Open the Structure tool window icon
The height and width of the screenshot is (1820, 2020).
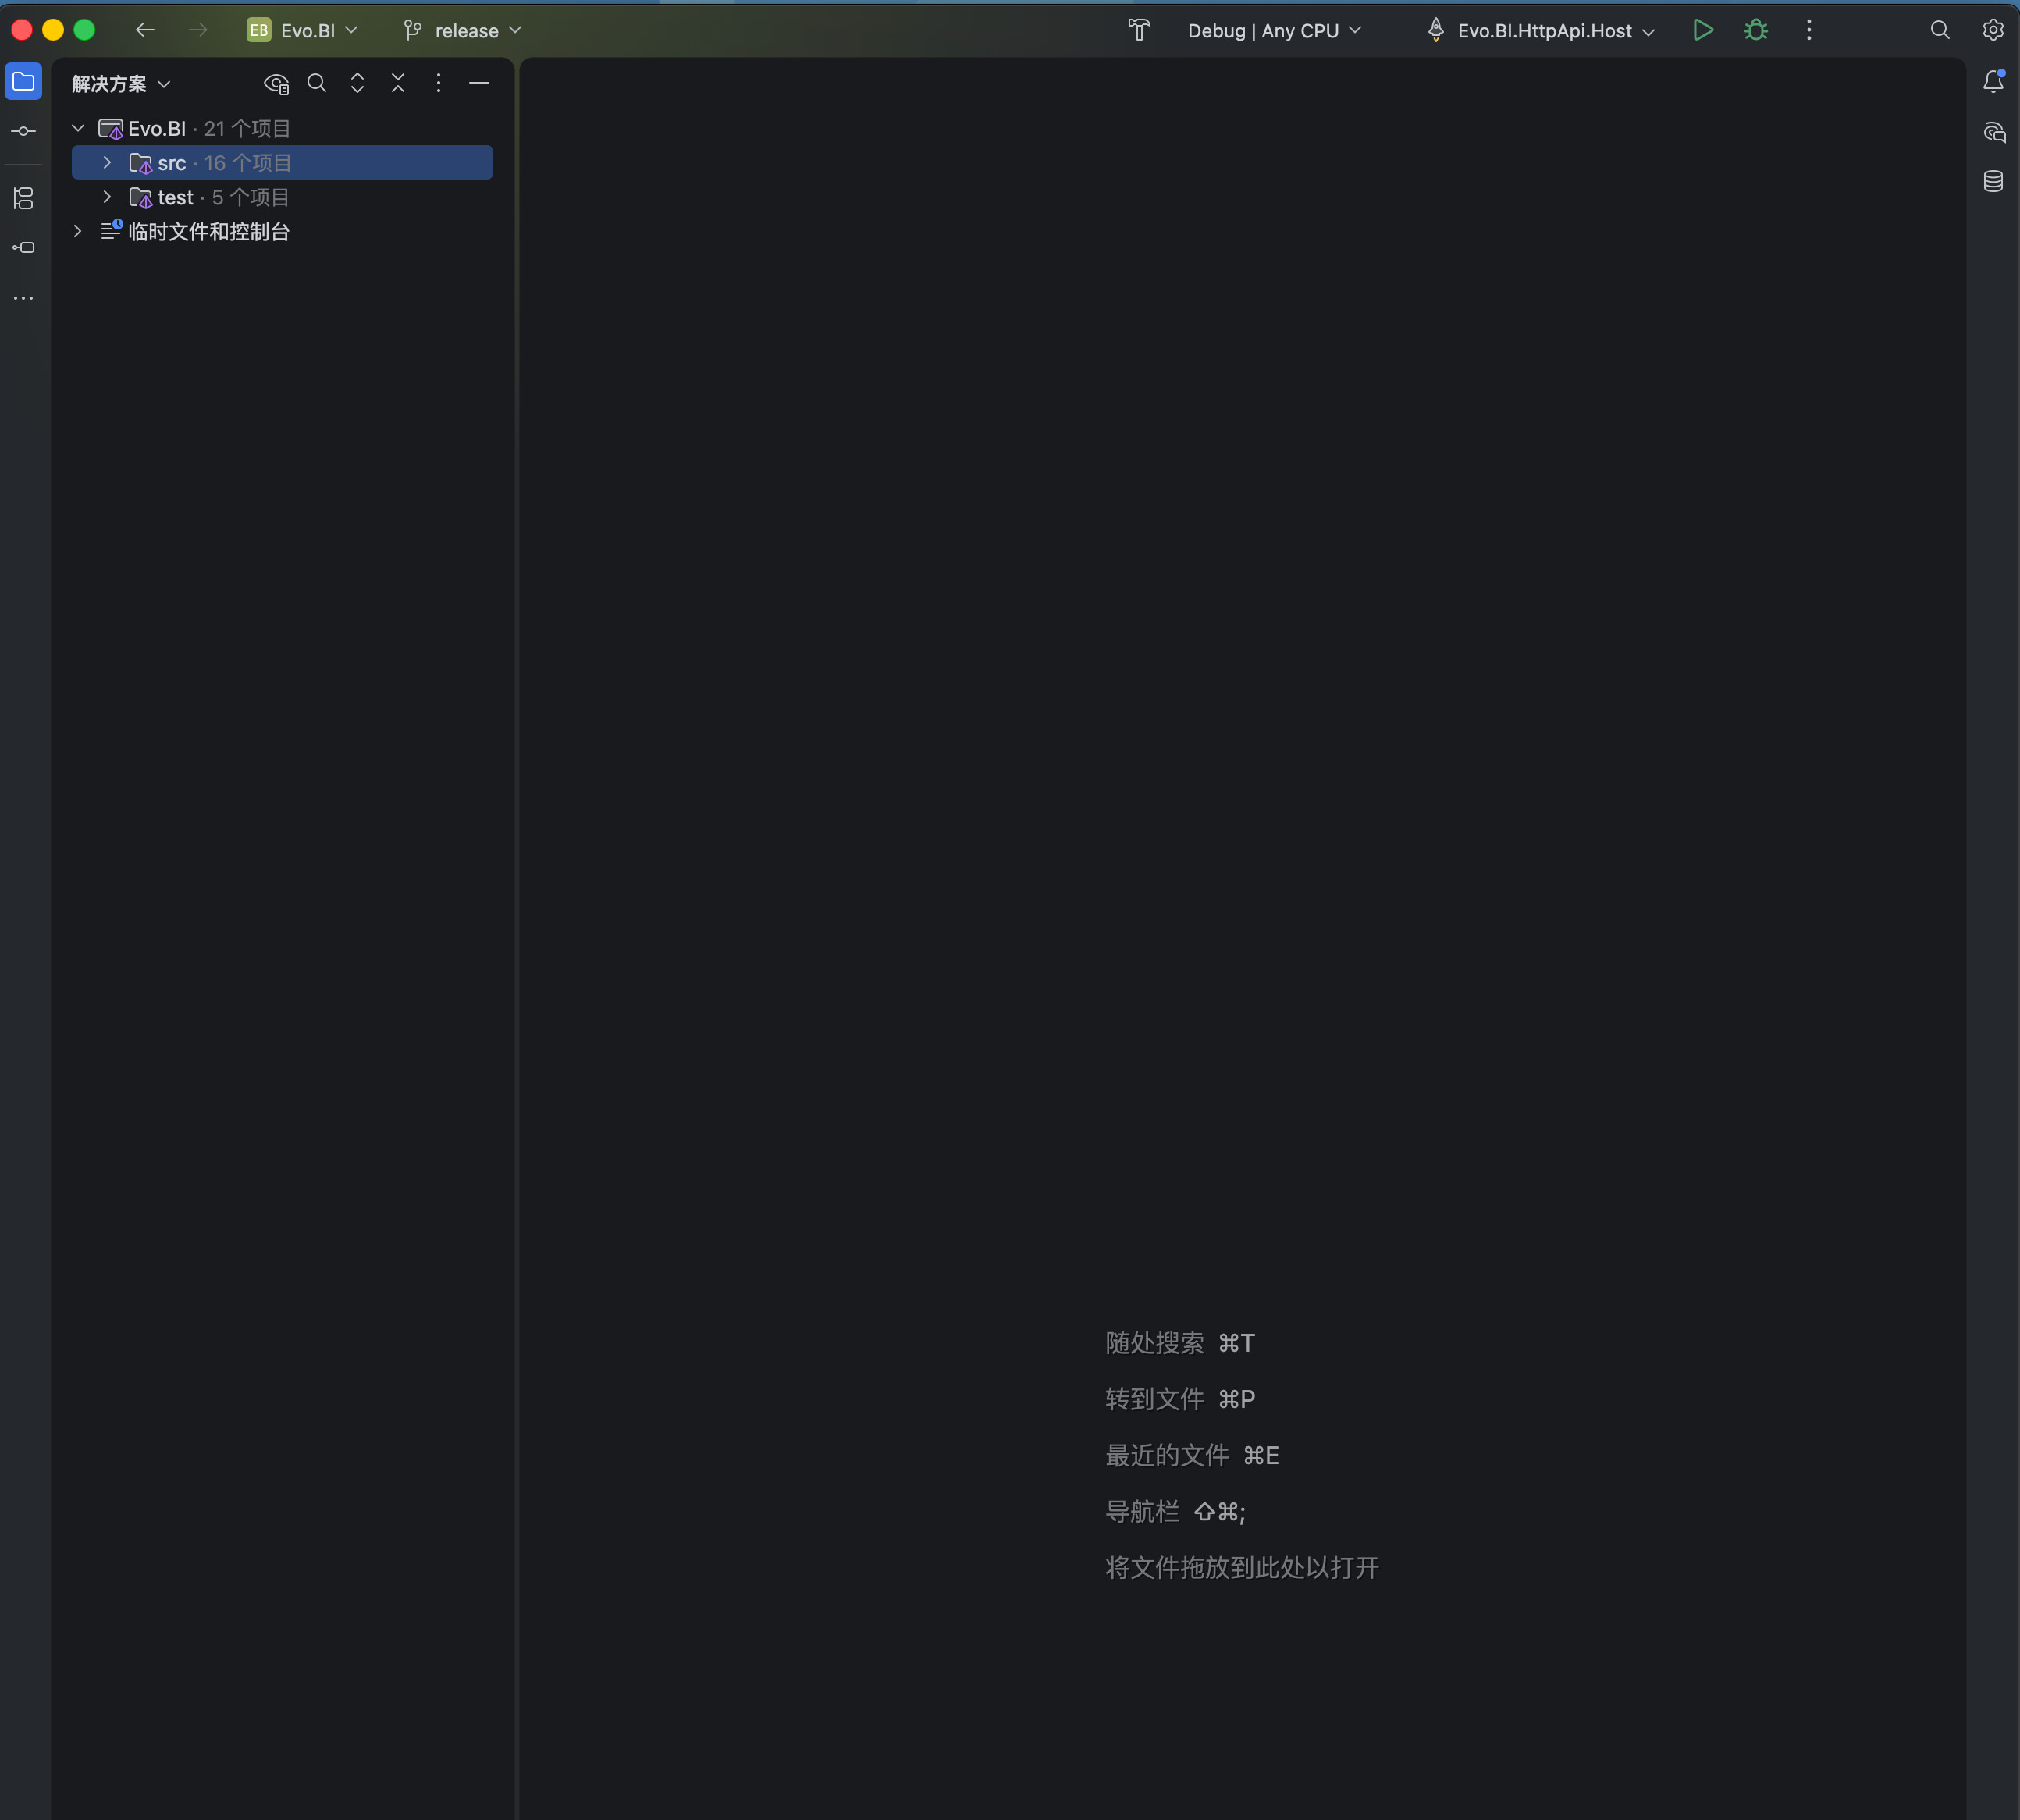[x=23, y=198]
